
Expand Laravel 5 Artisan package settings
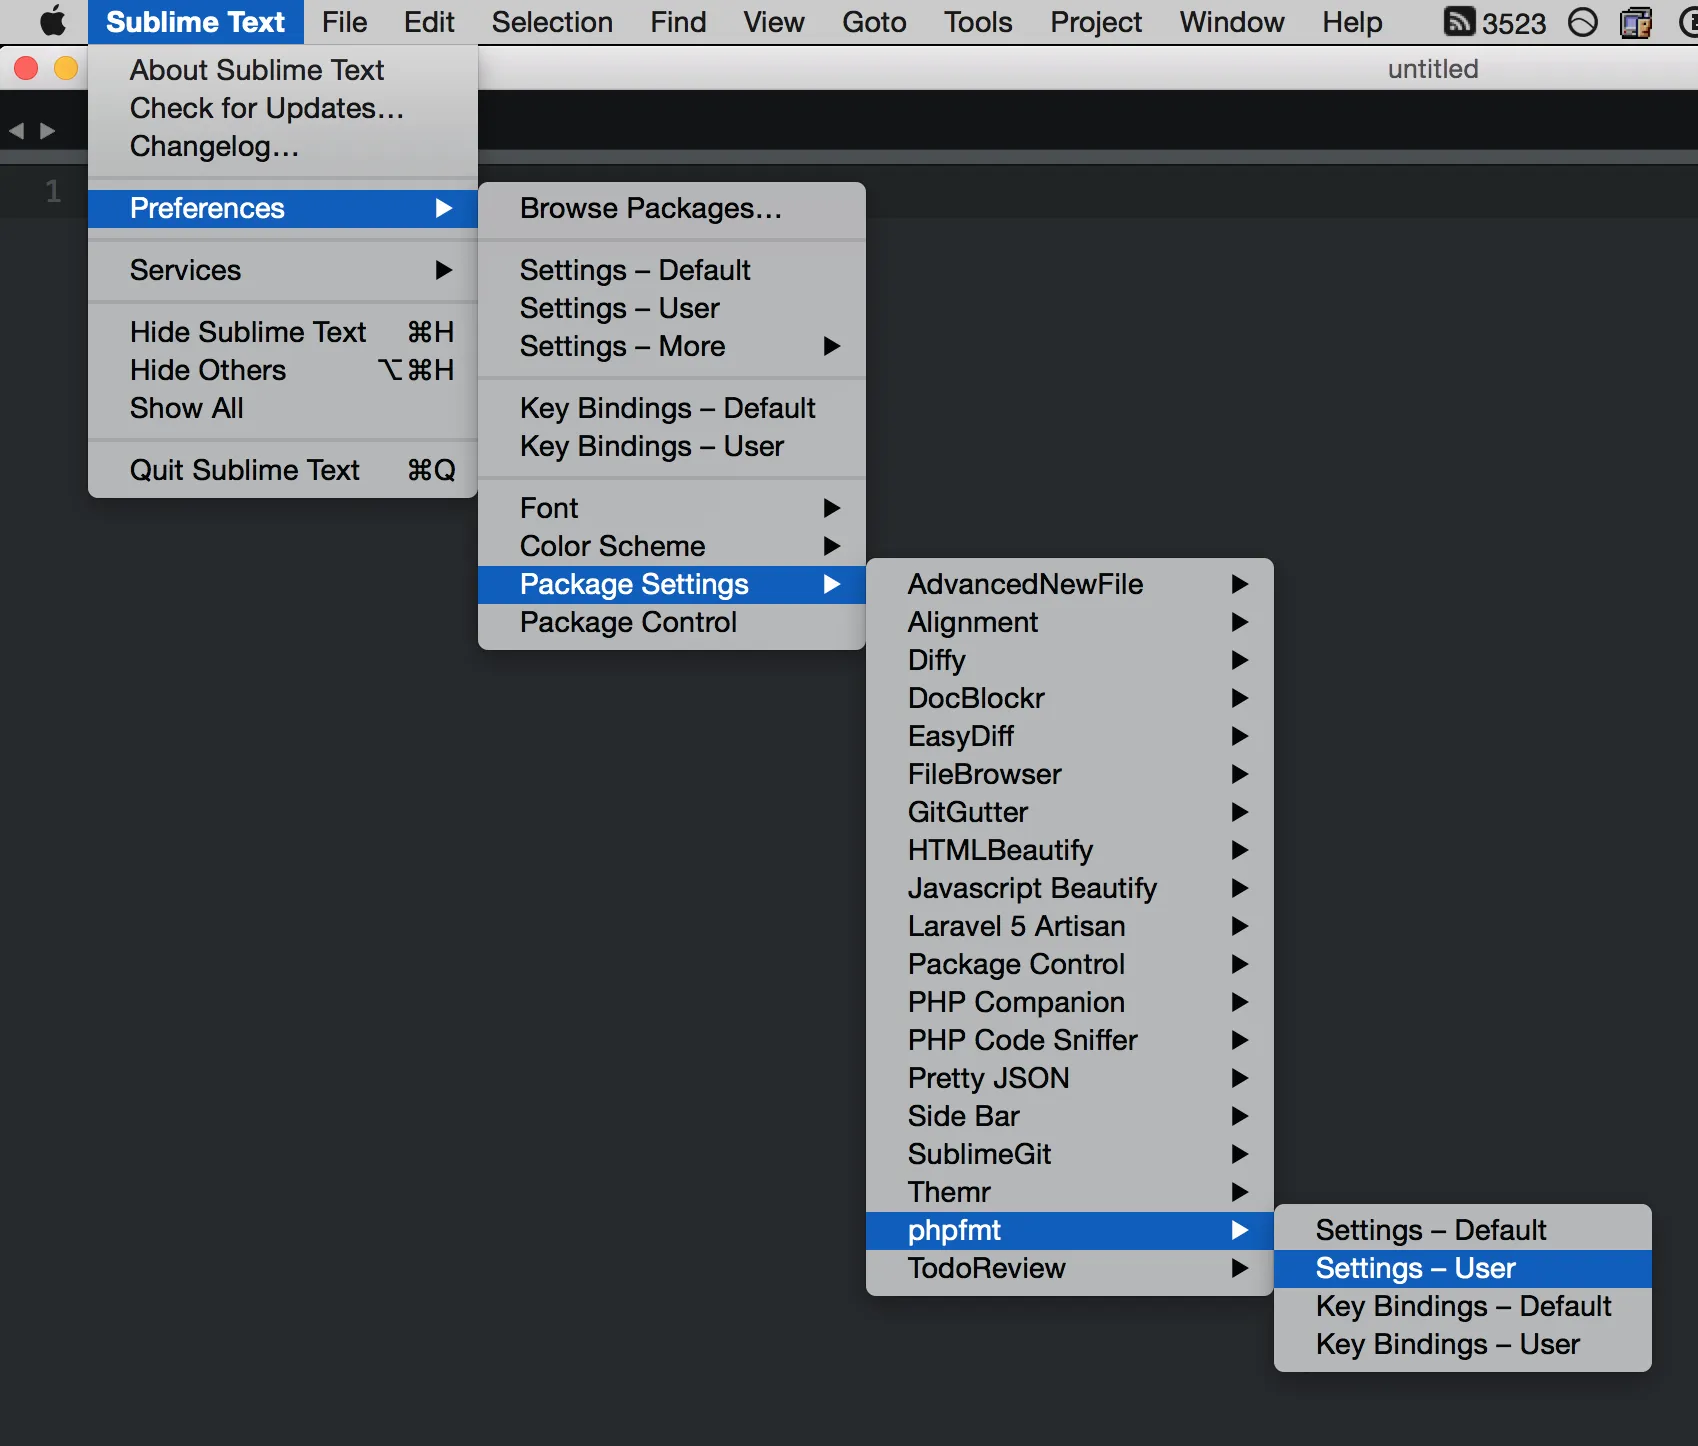click(x=1070, y=926)
